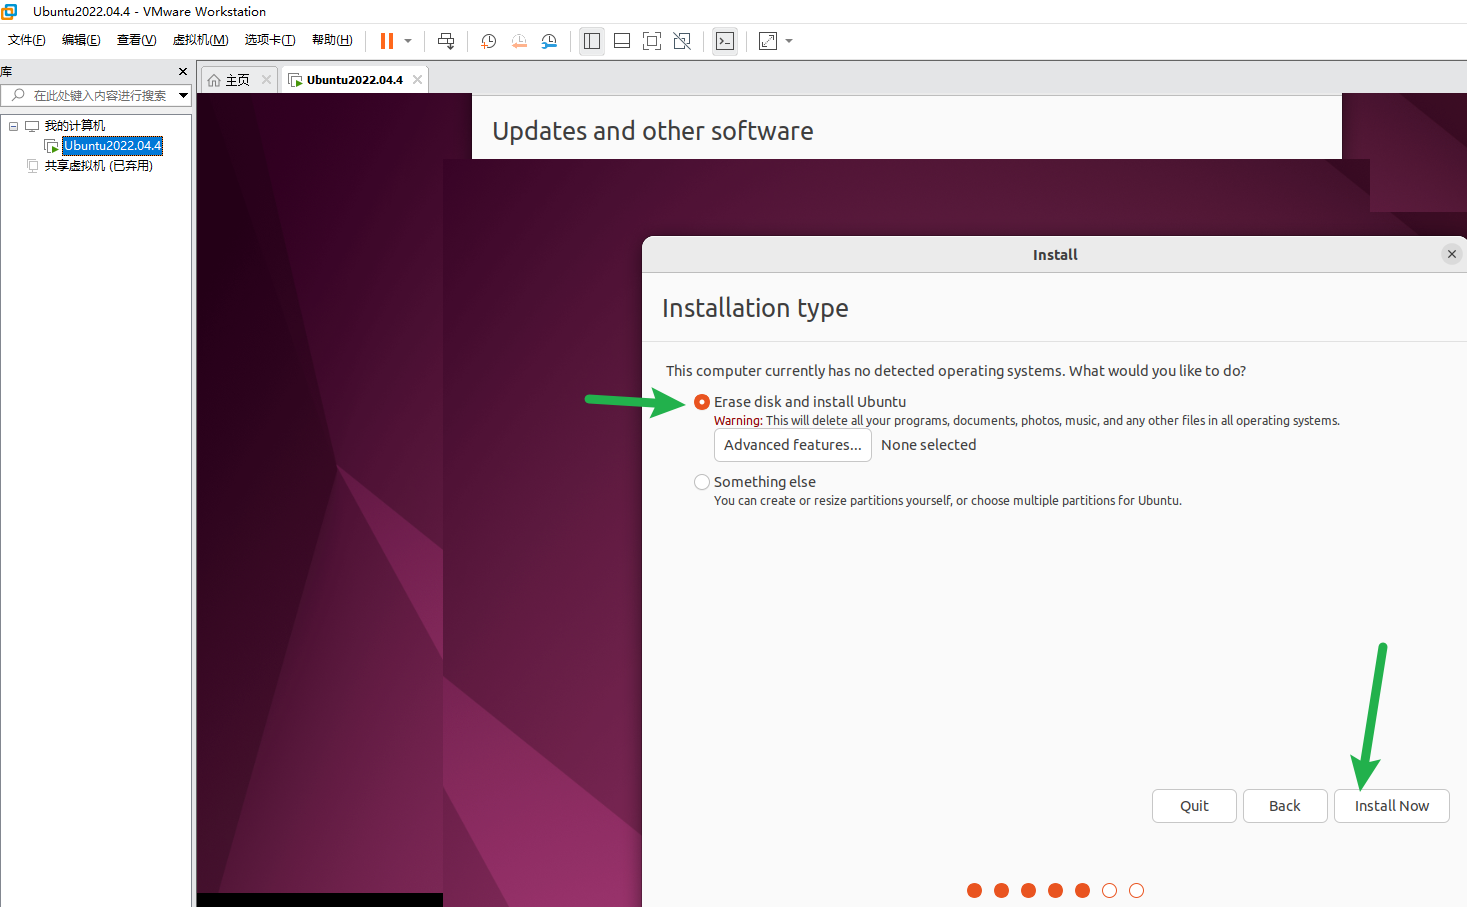
Task: Select Erase disk and install Ubuntu
Action: (x=702, y=402)
